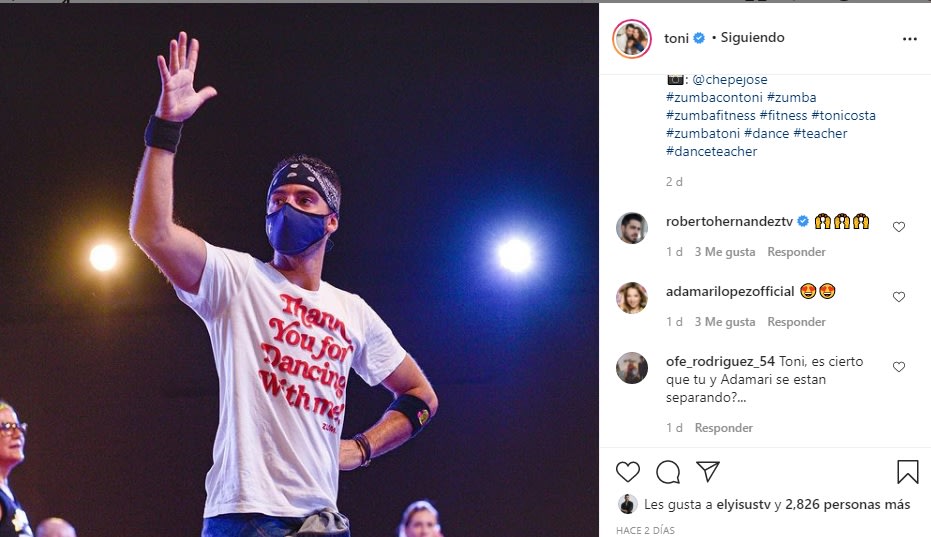Reply to adamarilopezofficial's comment
Viewport: 931px width, 537px height.
point(796,322)
